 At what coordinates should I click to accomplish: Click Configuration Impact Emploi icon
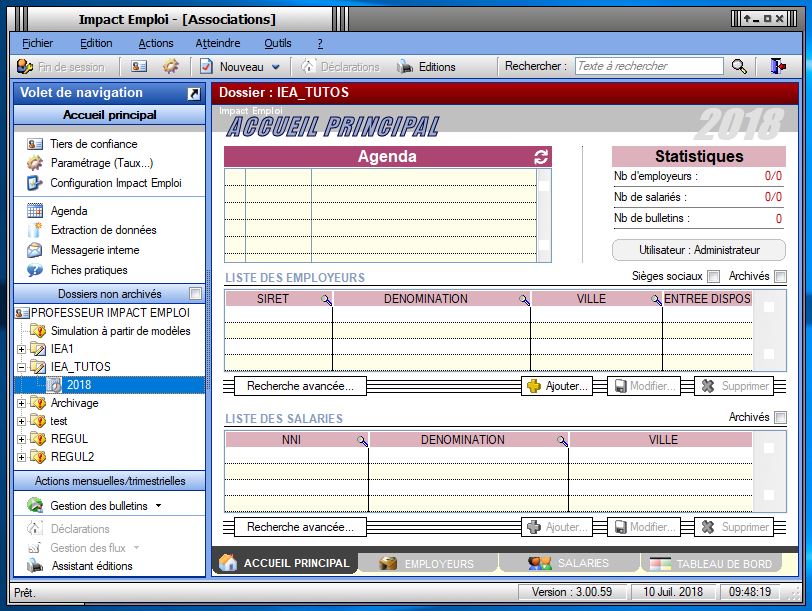pyautogui.click(x=35, y=183)
